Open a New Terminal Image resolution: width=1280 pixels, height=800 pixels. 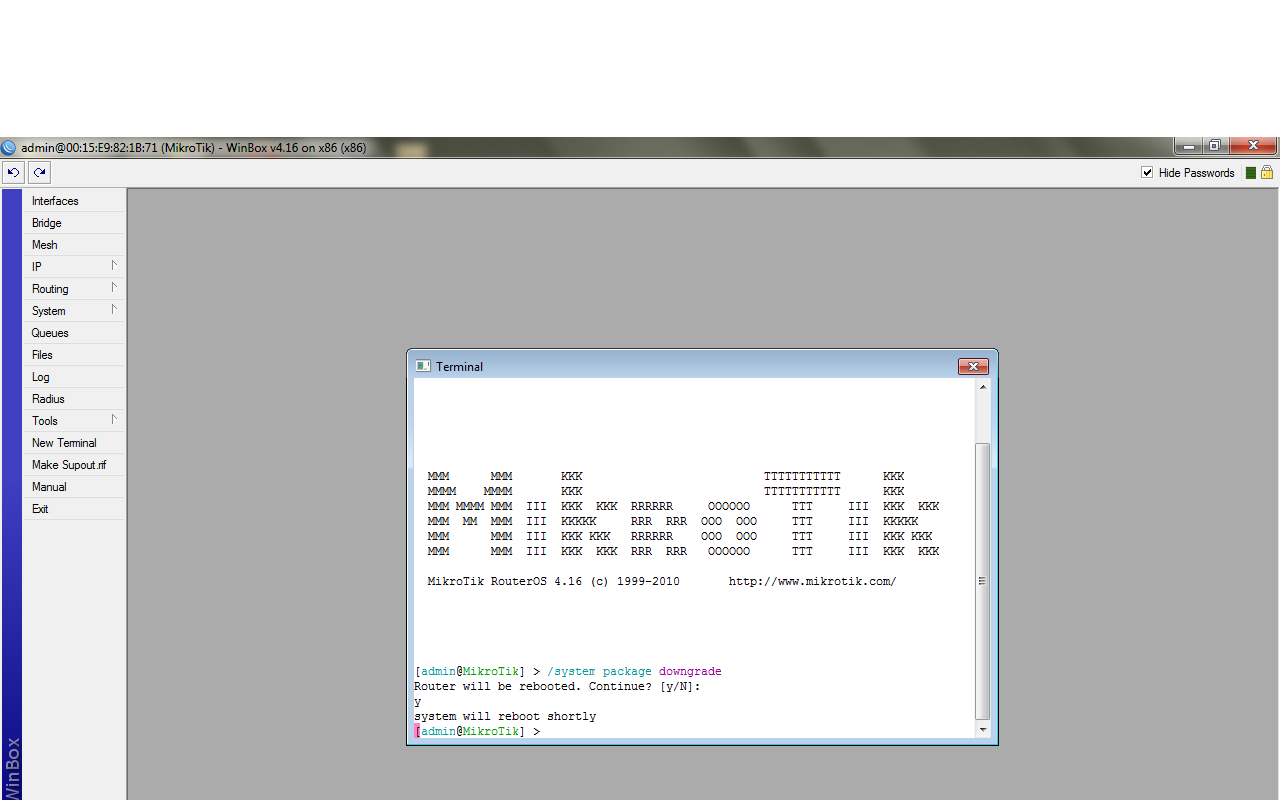point(75,443)
